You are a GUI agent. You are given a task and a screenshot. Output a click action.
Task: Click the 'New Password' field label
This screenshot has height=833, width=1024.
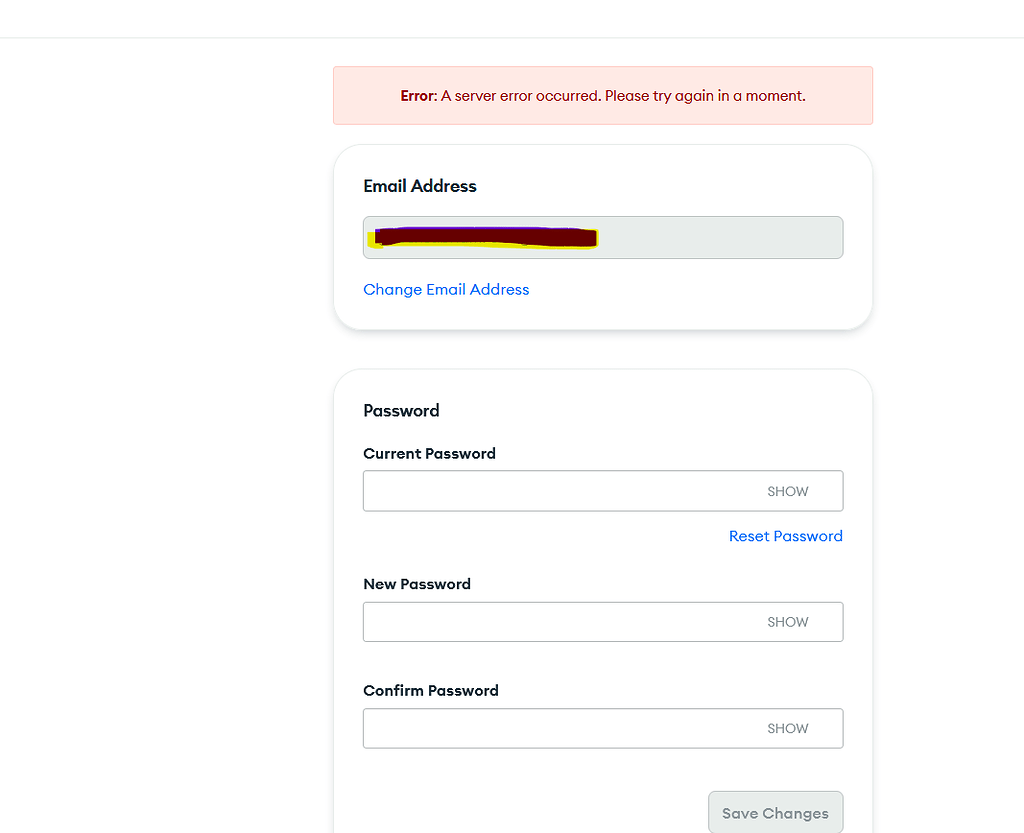point(416,584)
